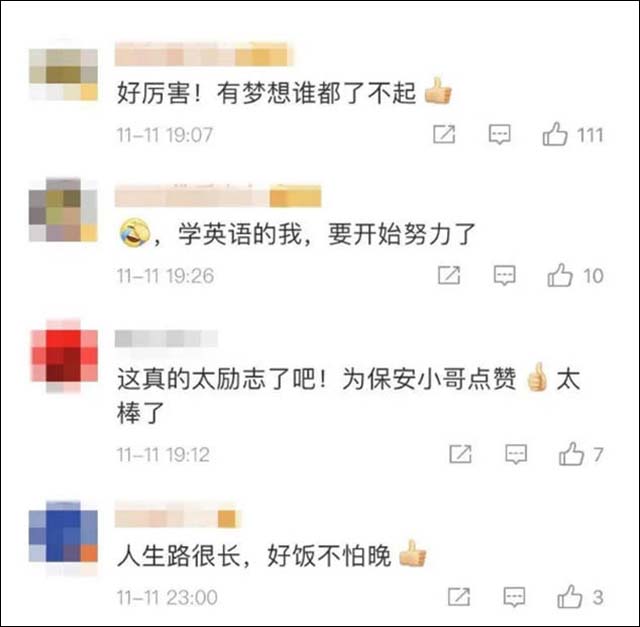
Task: Open the red avatar's profile
Action: [x=64, y=355]
